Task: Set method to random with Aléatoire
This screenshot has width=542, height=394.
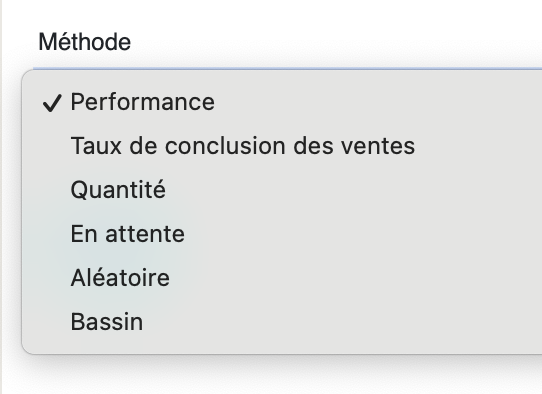Action: click(x=120, y=278)
